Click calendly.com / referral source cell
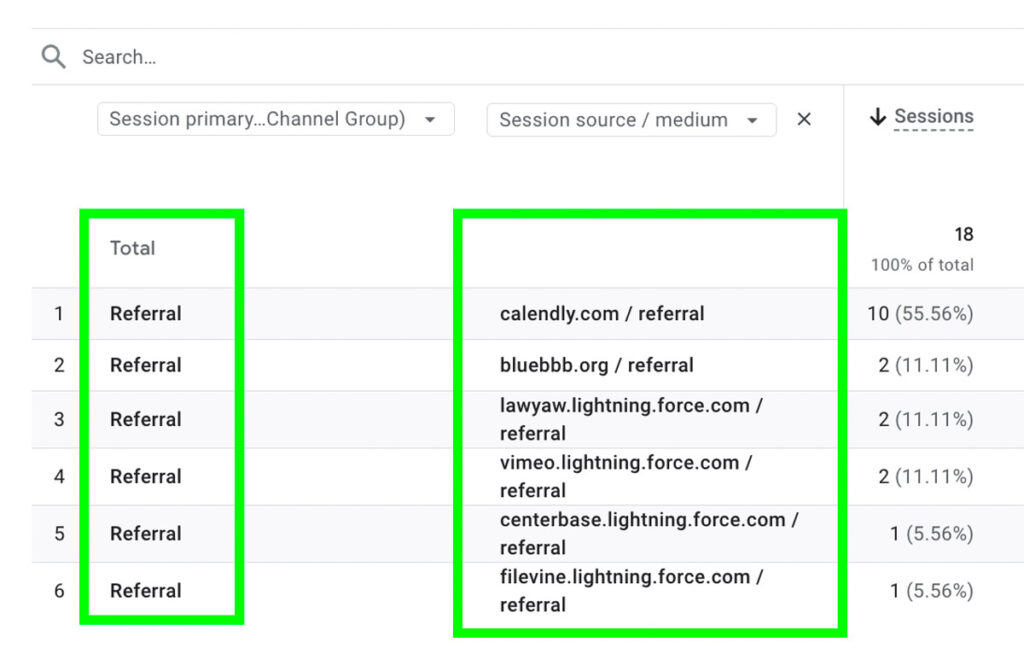Screen dimensions: 1024x648 point(601,314)
